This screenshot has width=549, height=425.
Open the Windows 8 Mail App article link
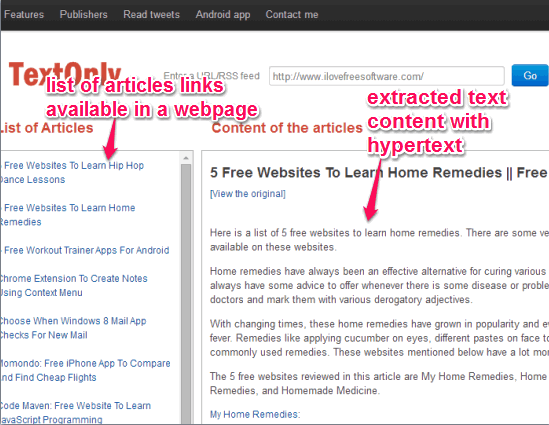(x=73, y=328)
